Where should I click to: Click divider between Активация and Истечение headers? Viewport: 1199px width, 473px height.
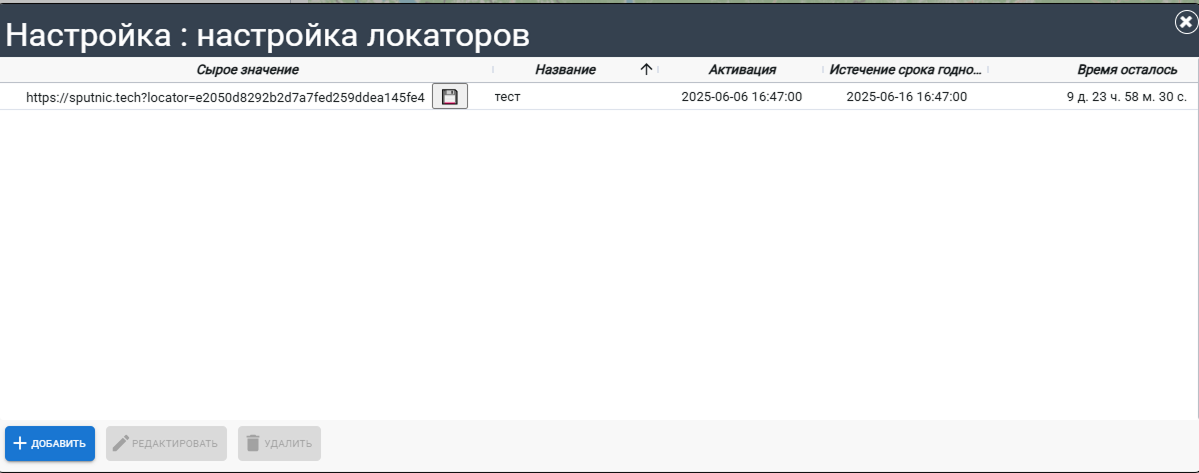click(824, 70)
